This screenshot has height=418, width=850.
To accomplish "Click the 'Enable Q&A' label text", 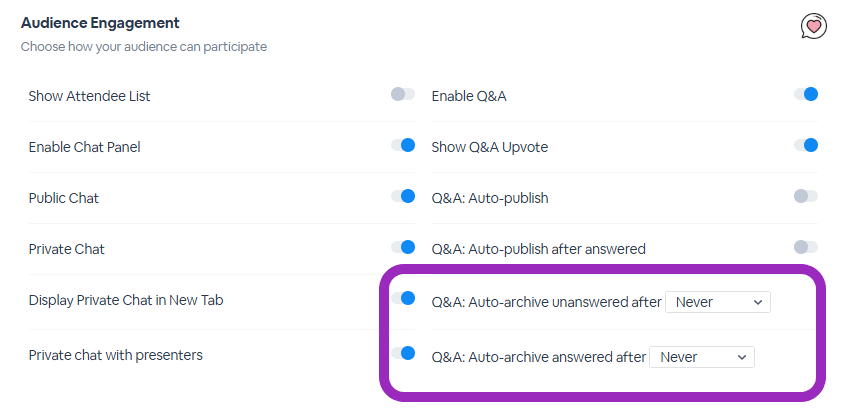I will click(469, 96).
